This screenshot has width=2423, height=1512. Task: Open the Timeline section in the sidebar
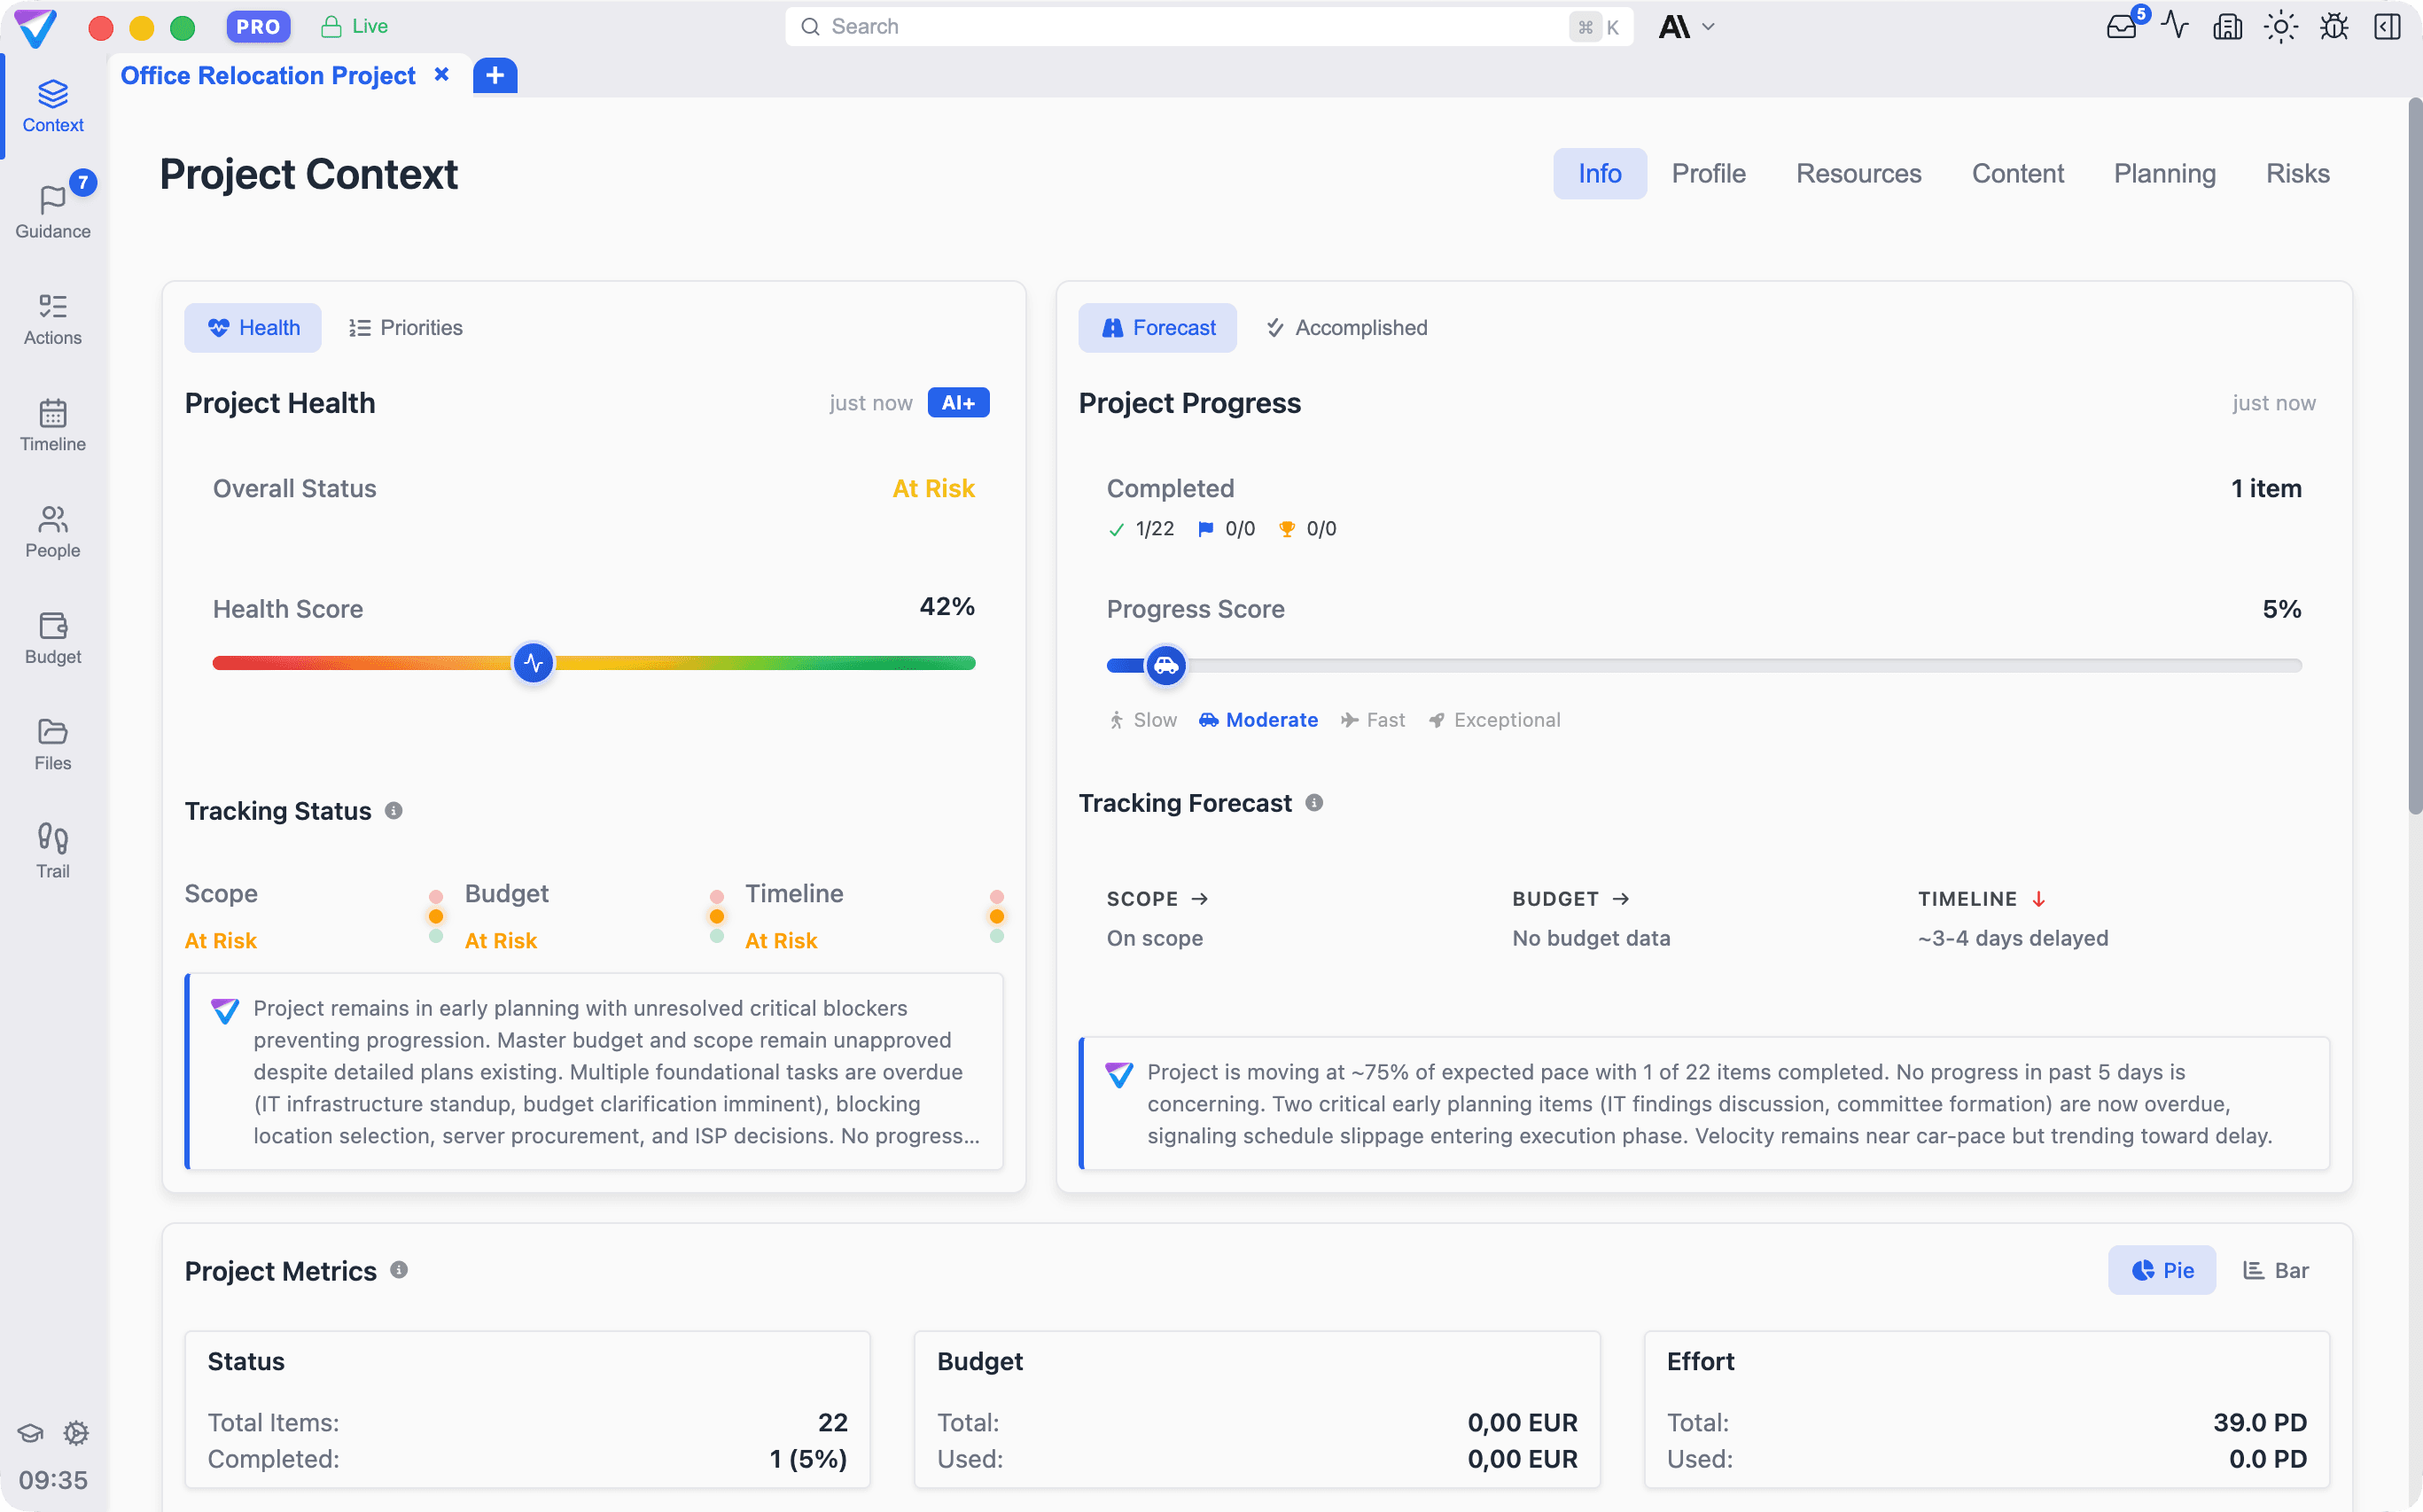click(52, 424)
